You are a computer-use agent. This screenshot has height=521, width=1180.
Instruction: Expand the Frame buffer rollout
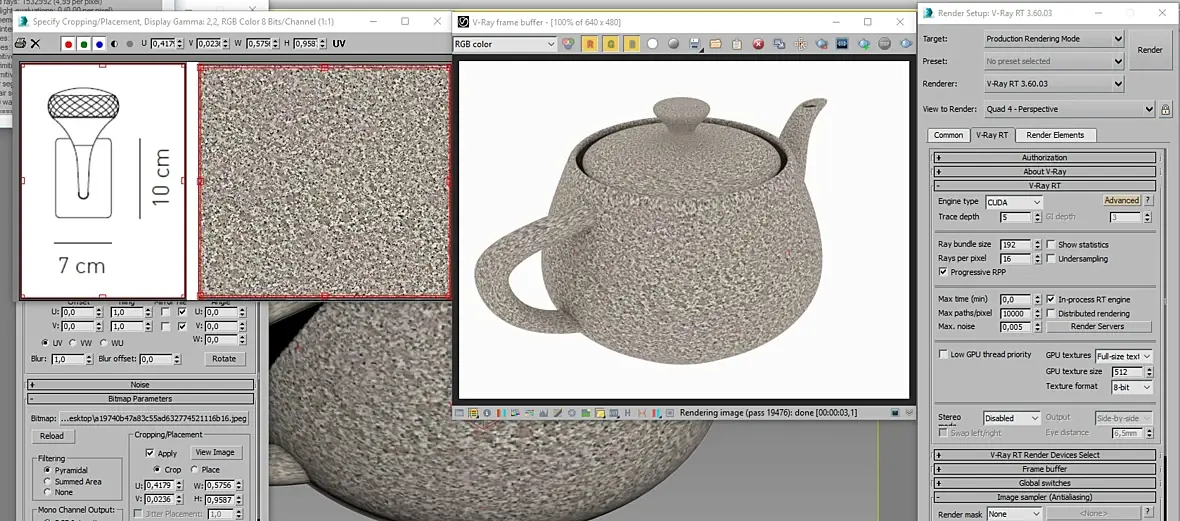[x=1044, y=469]
